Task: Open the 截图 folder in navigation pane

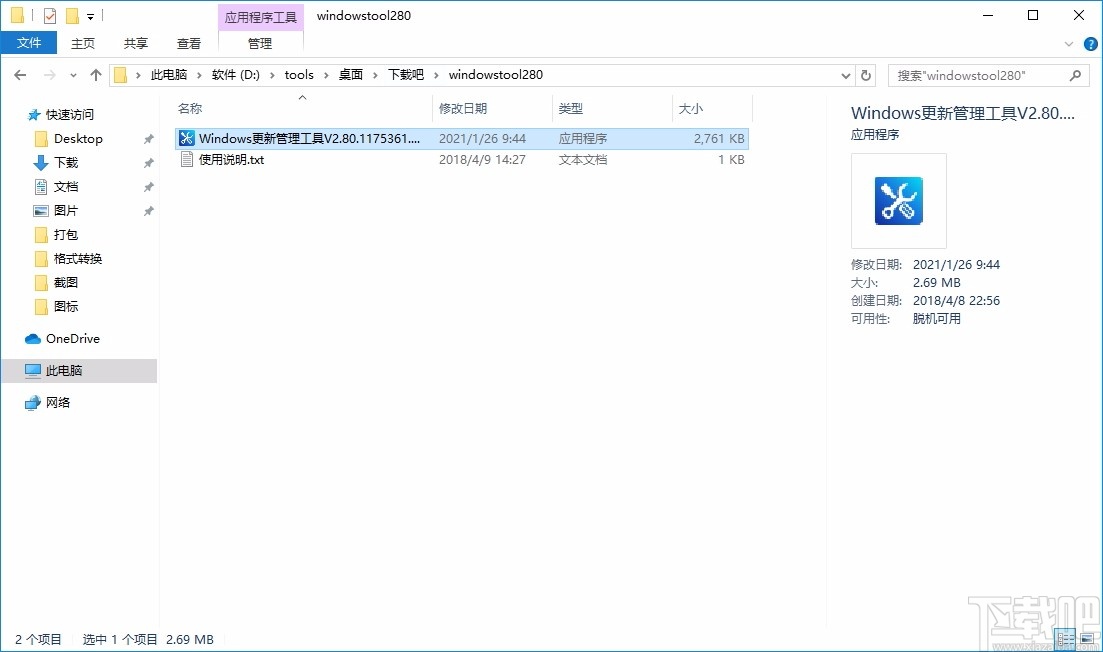Action: tap(66, 282)
